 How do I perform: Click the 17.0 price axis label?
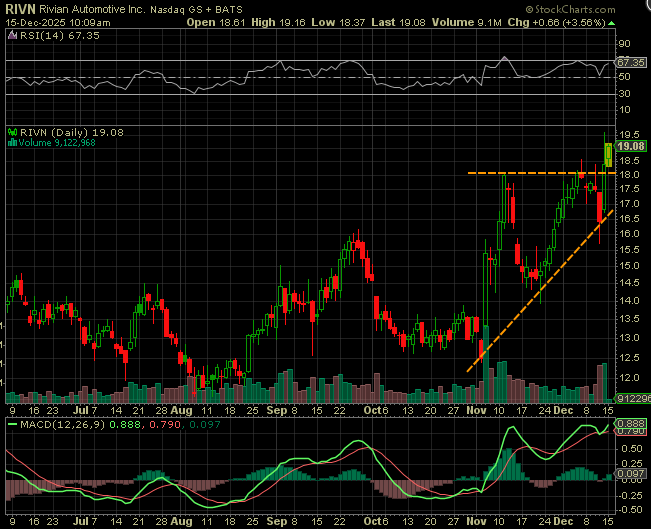coord(629,204)
